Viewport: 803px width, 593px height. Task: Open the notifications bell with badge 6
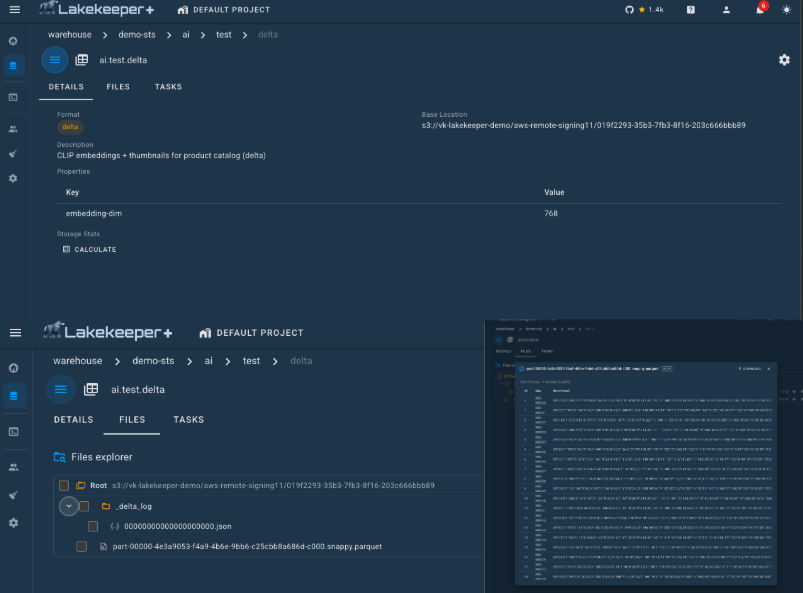(760, 9)
